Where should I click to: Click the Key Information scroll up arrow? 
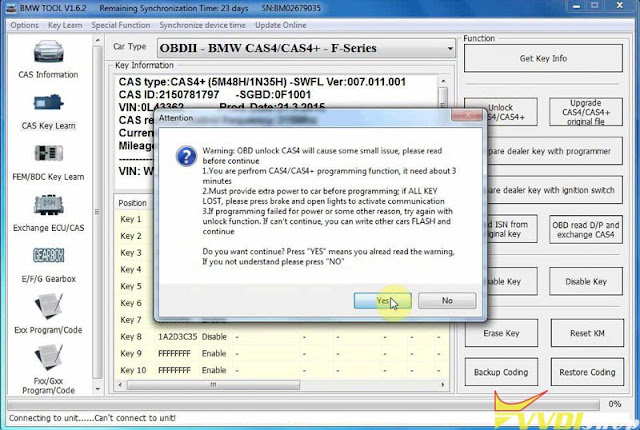click(443, 81)
